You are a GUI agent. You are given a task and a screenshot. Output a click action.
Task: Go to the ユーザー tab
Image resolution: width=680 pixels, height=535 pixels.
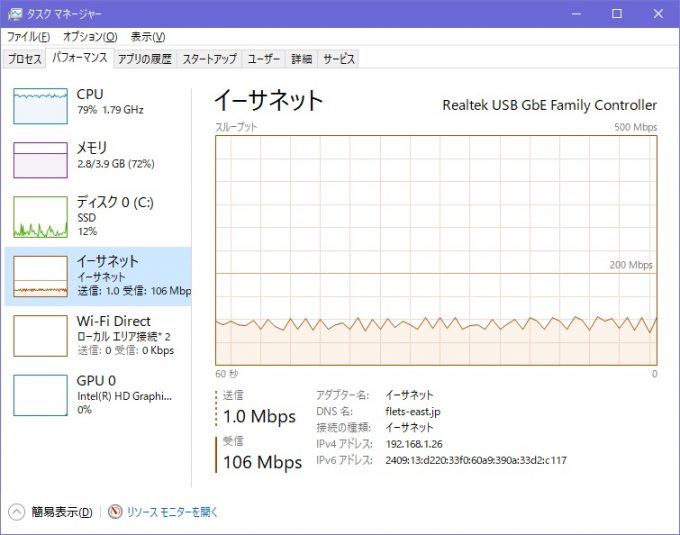point(264,59)
